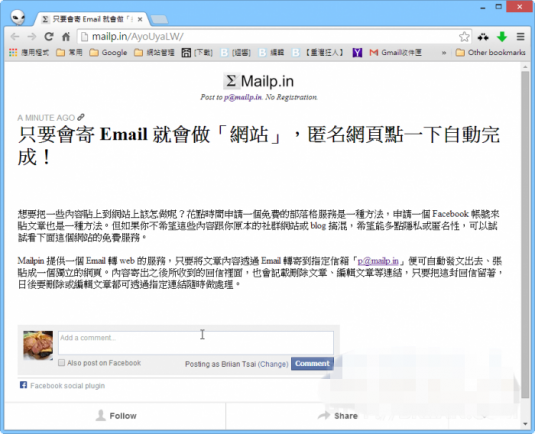535x434 pixels.
Task: Click the Sigma Mailp.in logo icon
Action: pyautogui.click(x=231, y=81)
